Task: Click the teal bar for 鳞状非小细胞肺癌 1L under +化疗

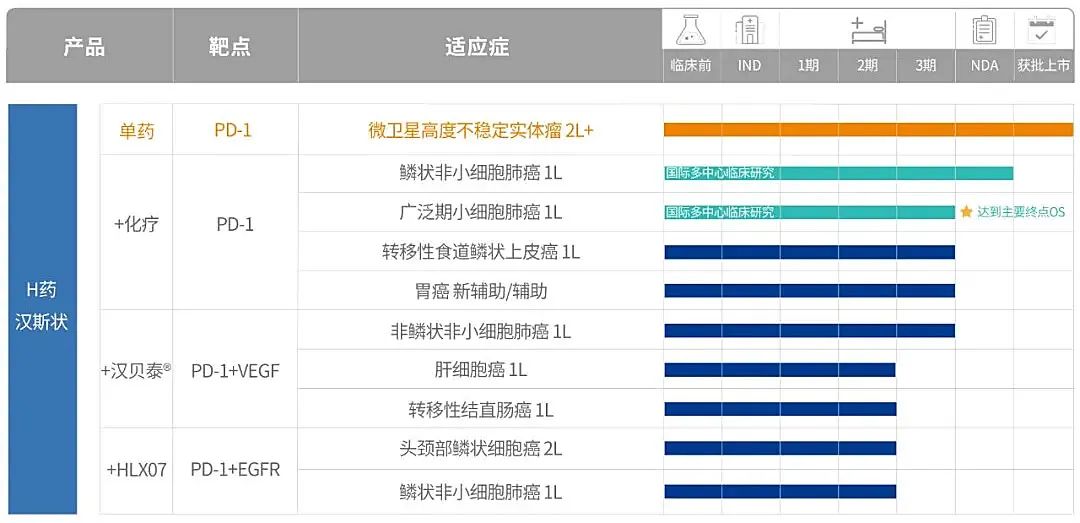Action: click(x=838, y=173)
